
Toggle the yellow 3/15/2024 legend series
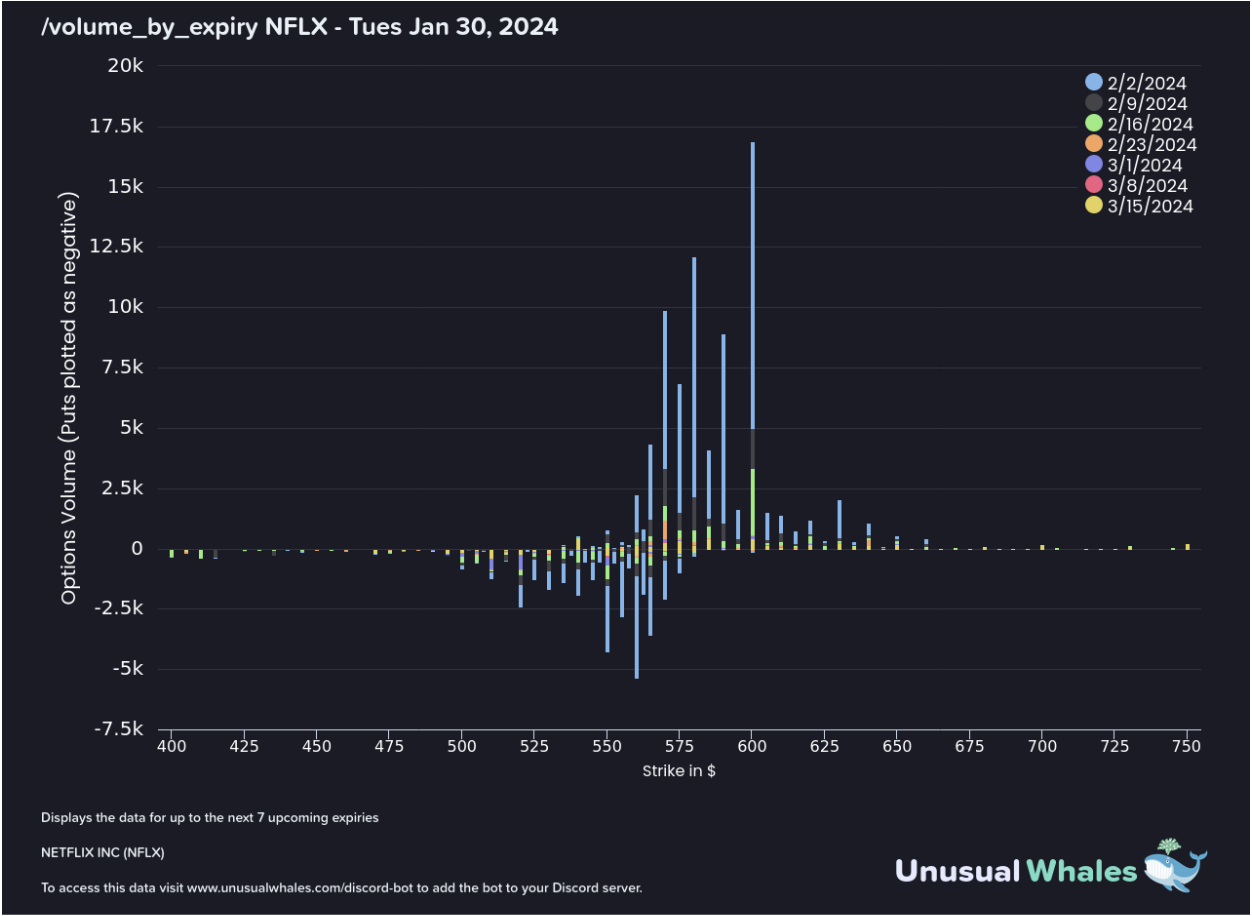1095,206
